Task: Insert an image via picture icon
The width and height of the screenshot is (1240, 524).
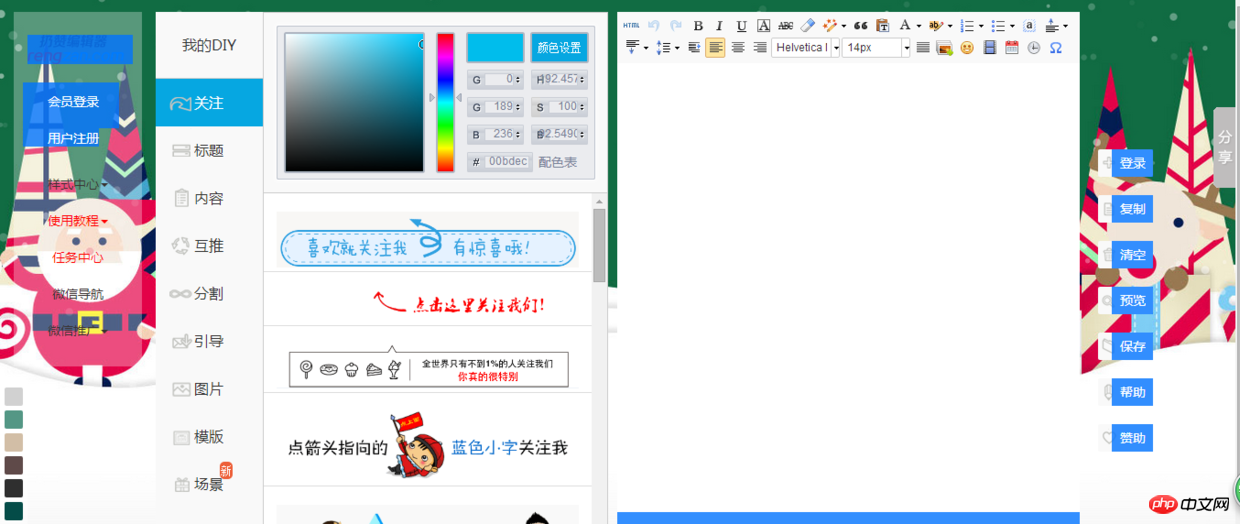Action: pos(944,47)
